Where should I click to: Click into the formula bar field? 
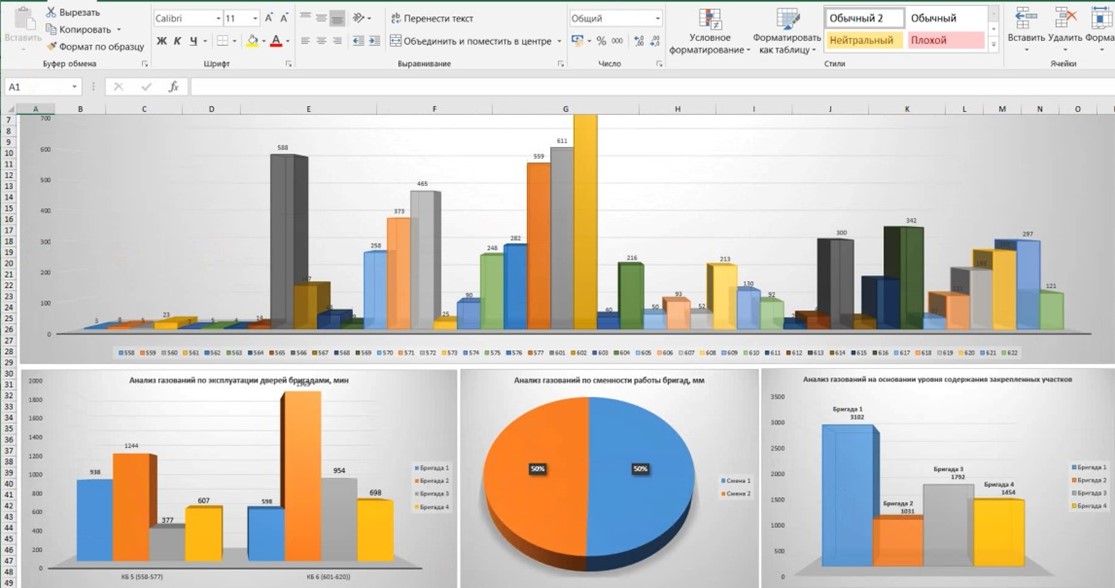(651, 87)
